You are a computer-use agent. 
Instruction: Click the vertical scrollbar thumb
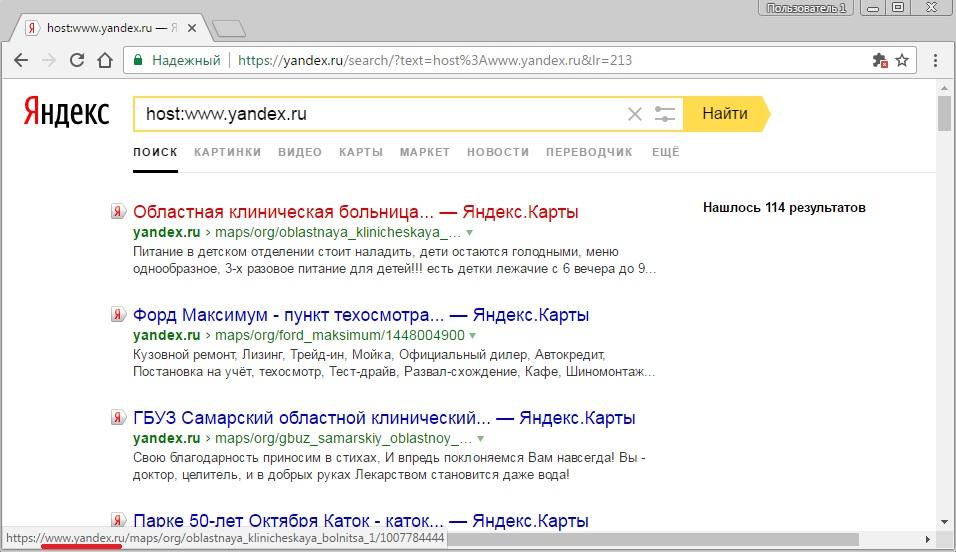pos(944,113)
